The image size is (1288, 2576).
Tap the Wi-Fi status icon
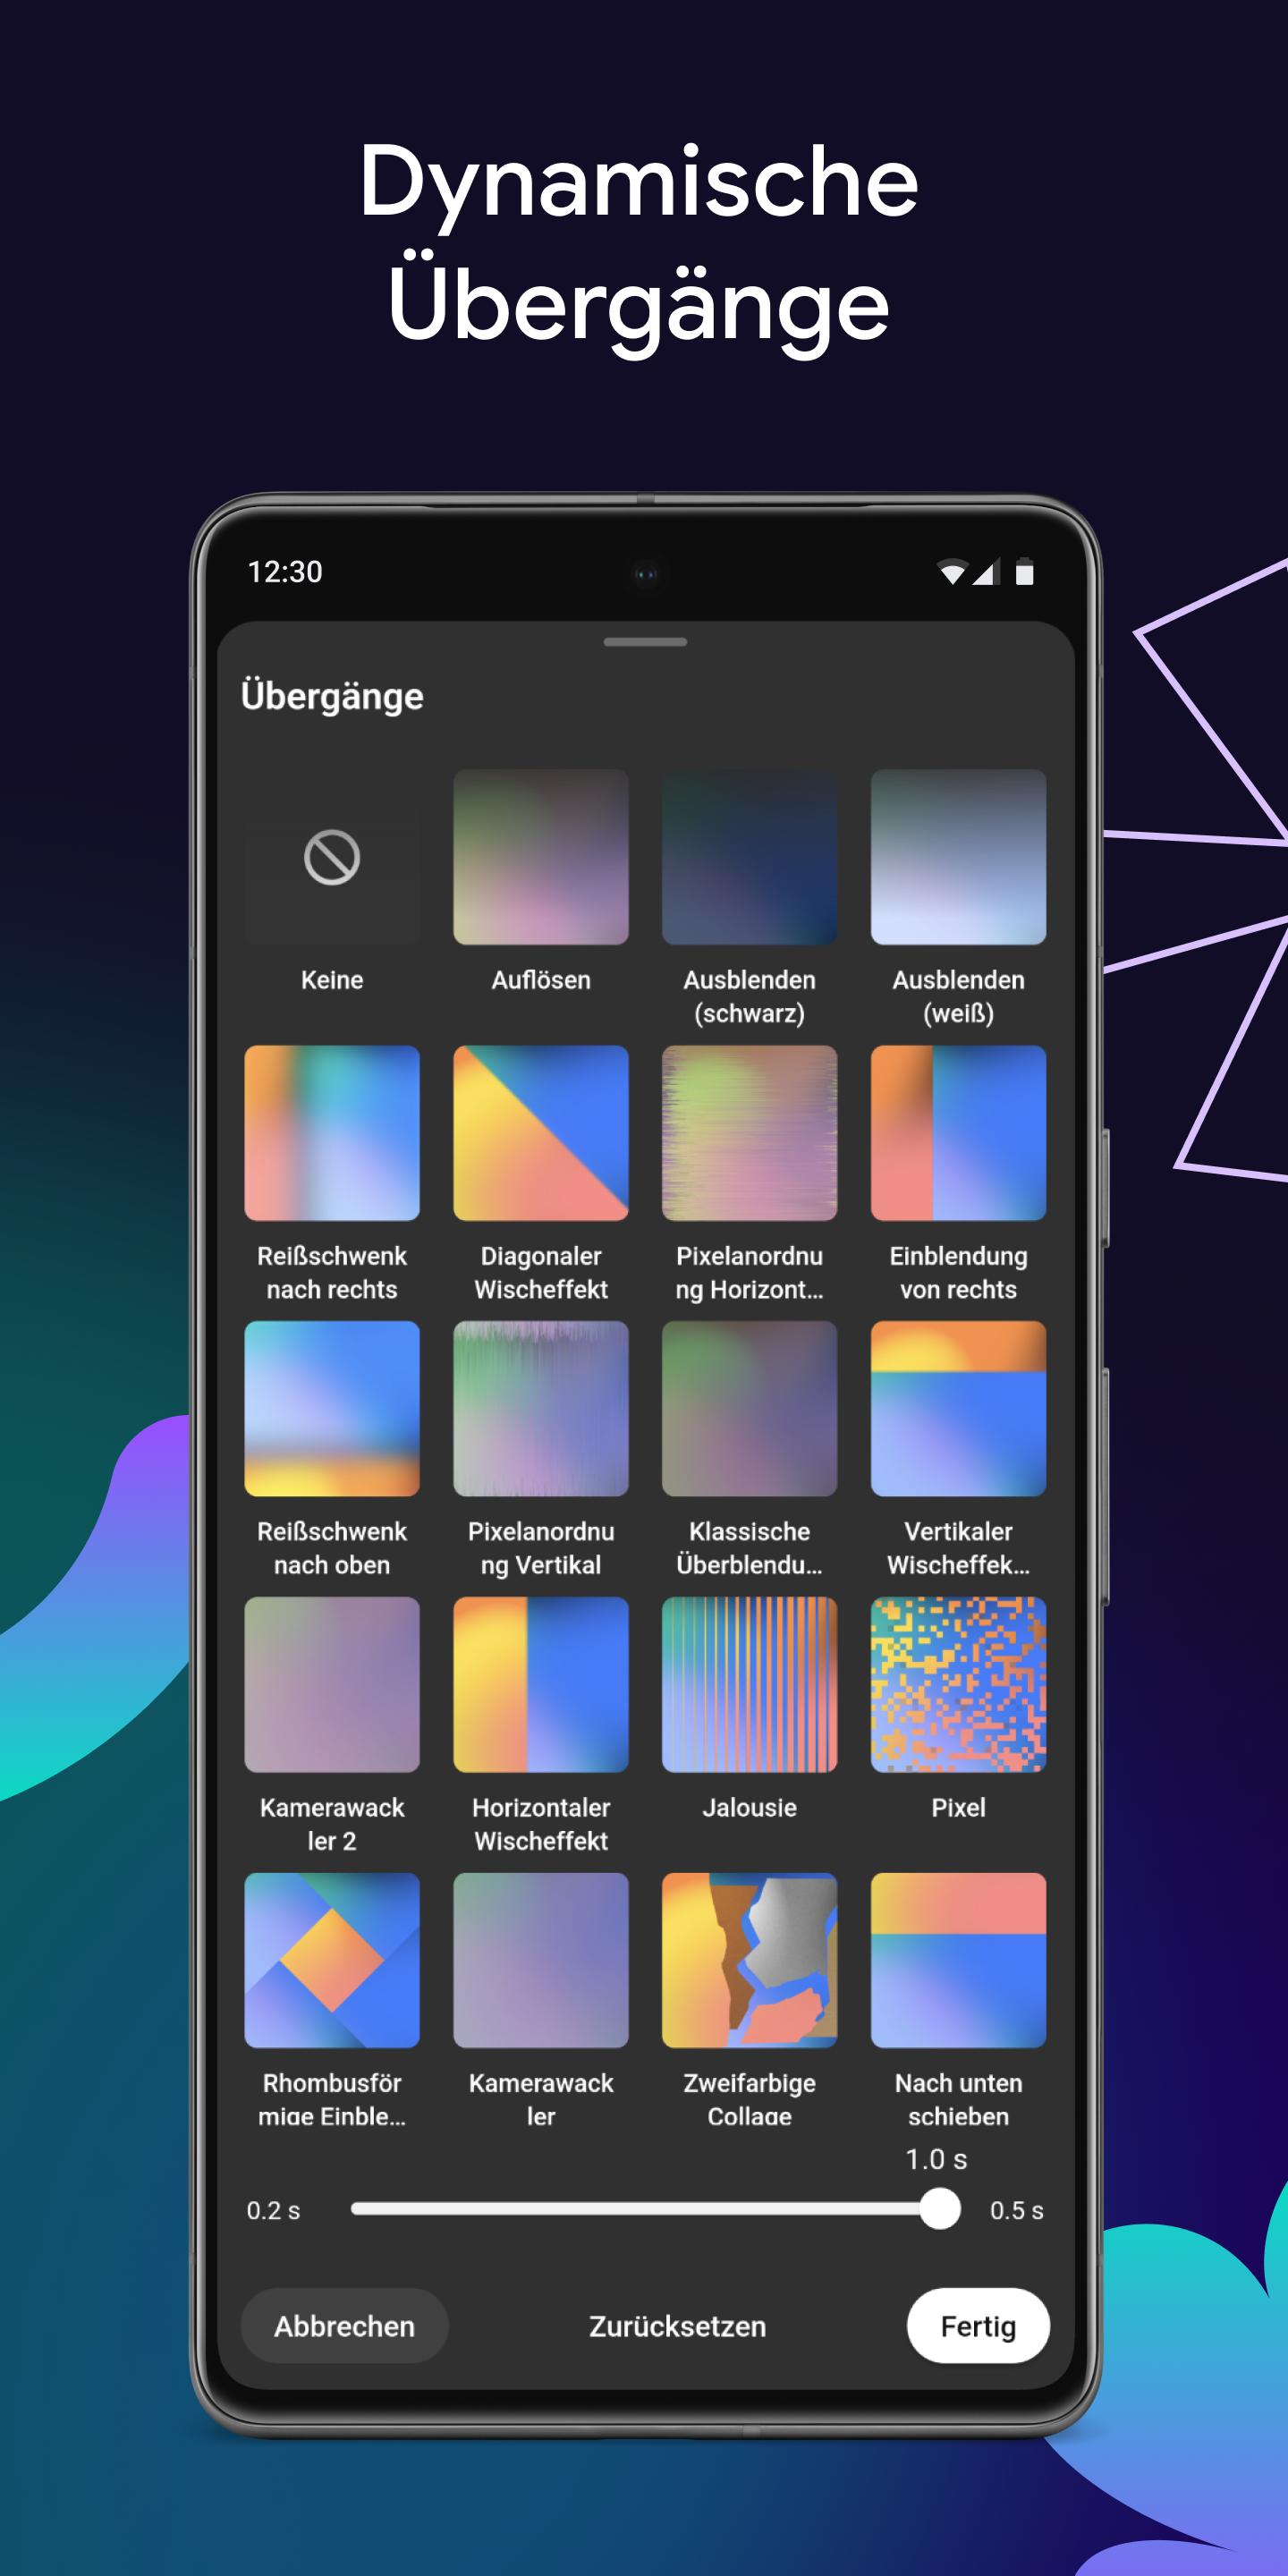tap(952, 572)
